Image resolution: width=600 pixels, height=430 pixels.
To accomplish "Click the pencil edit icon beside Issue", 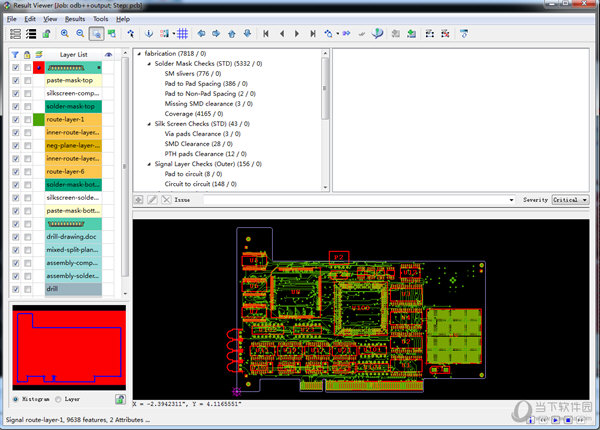I will [x=152, y=200].
